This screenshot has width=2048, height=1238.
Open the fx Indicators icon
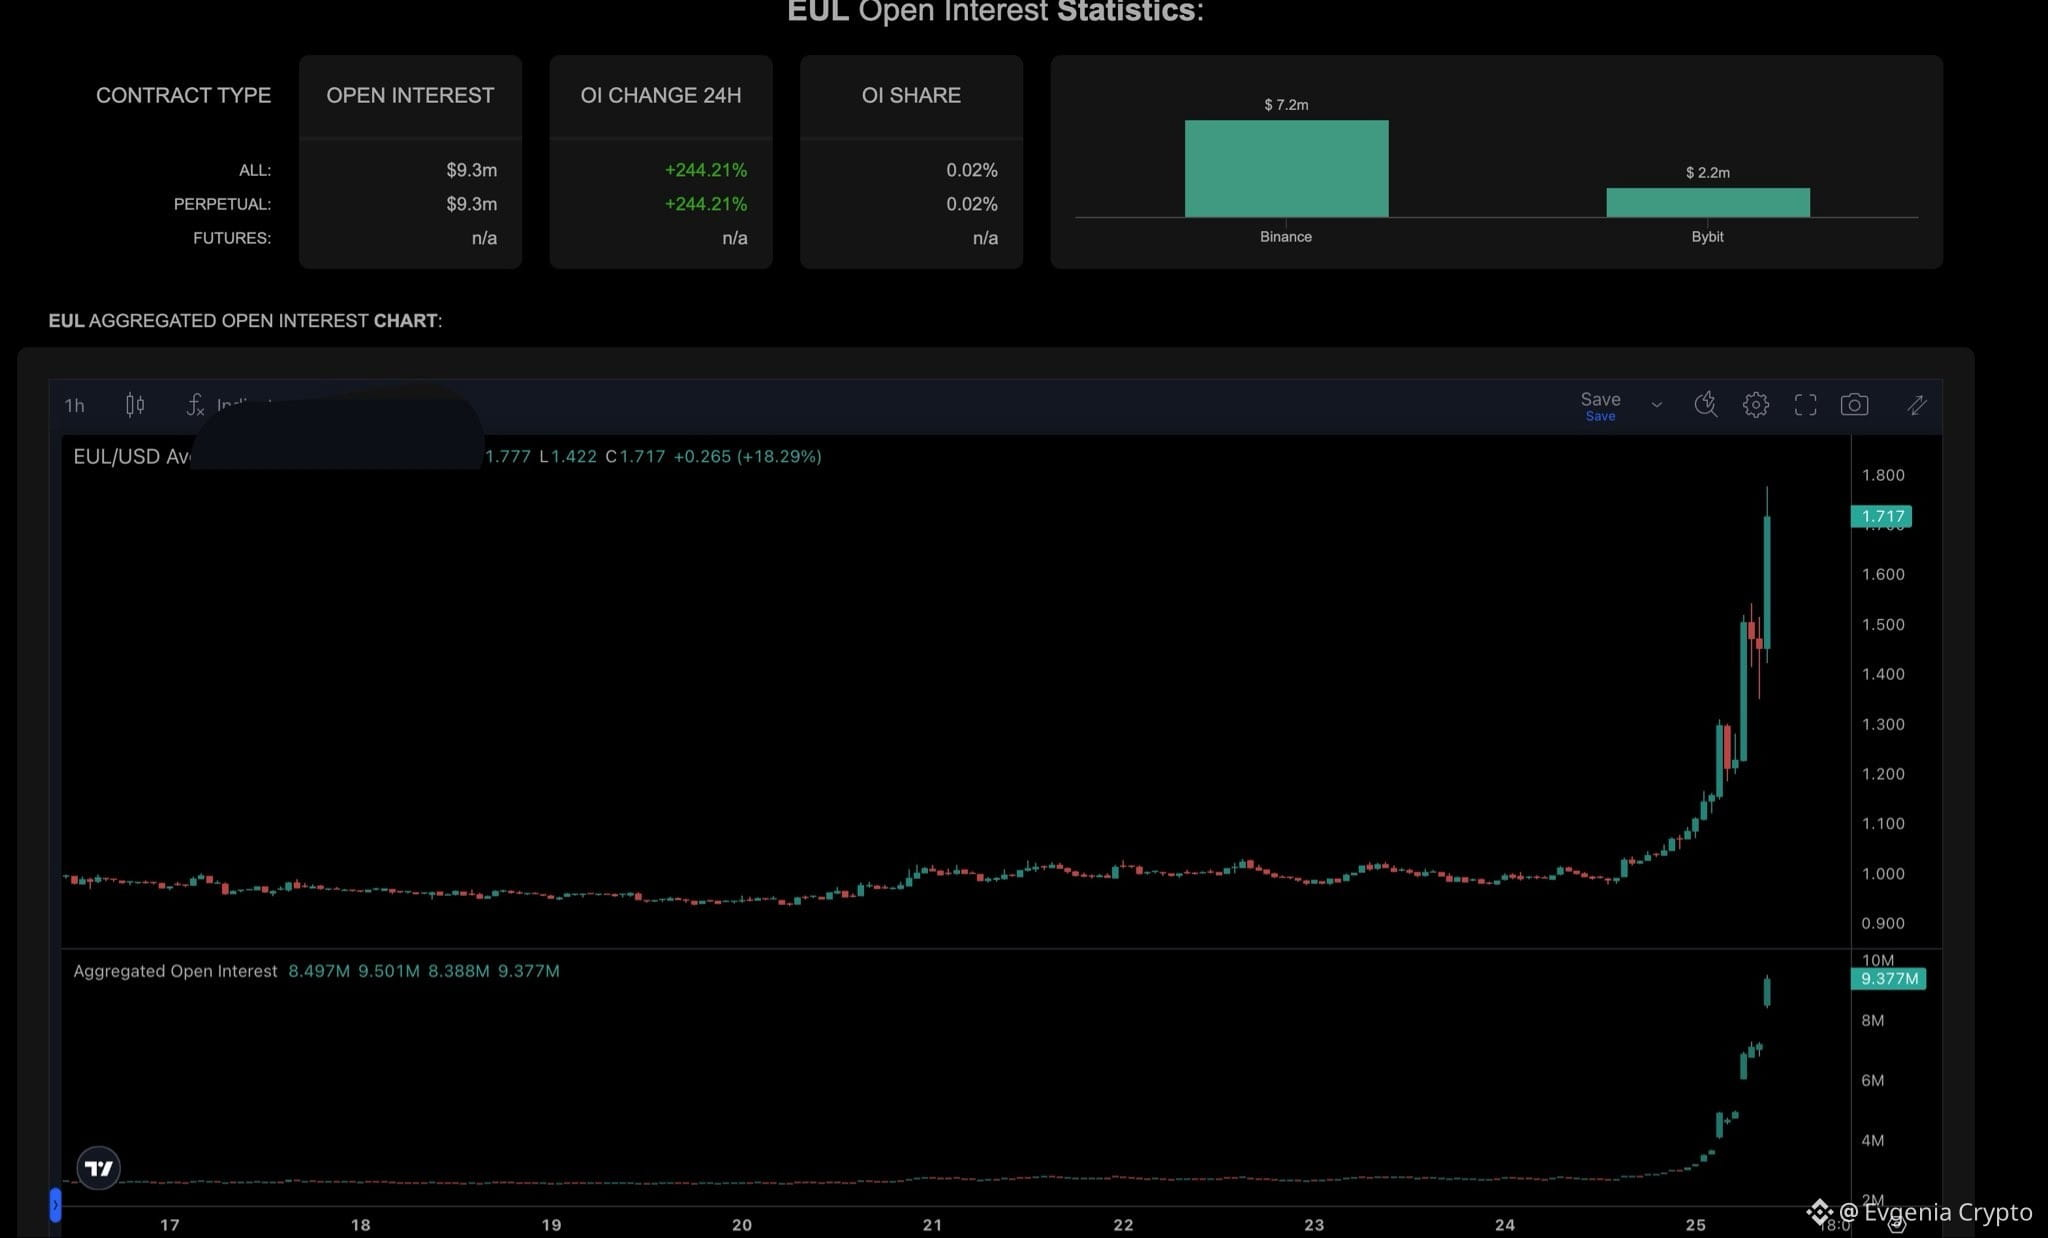click(195, 405)
